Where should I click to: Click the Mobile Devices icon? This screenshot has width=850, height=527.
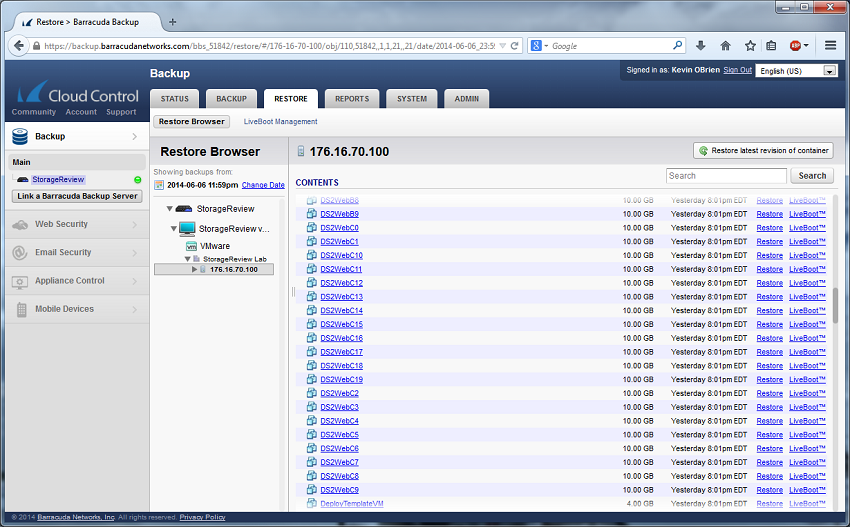(x=22, y=310)
